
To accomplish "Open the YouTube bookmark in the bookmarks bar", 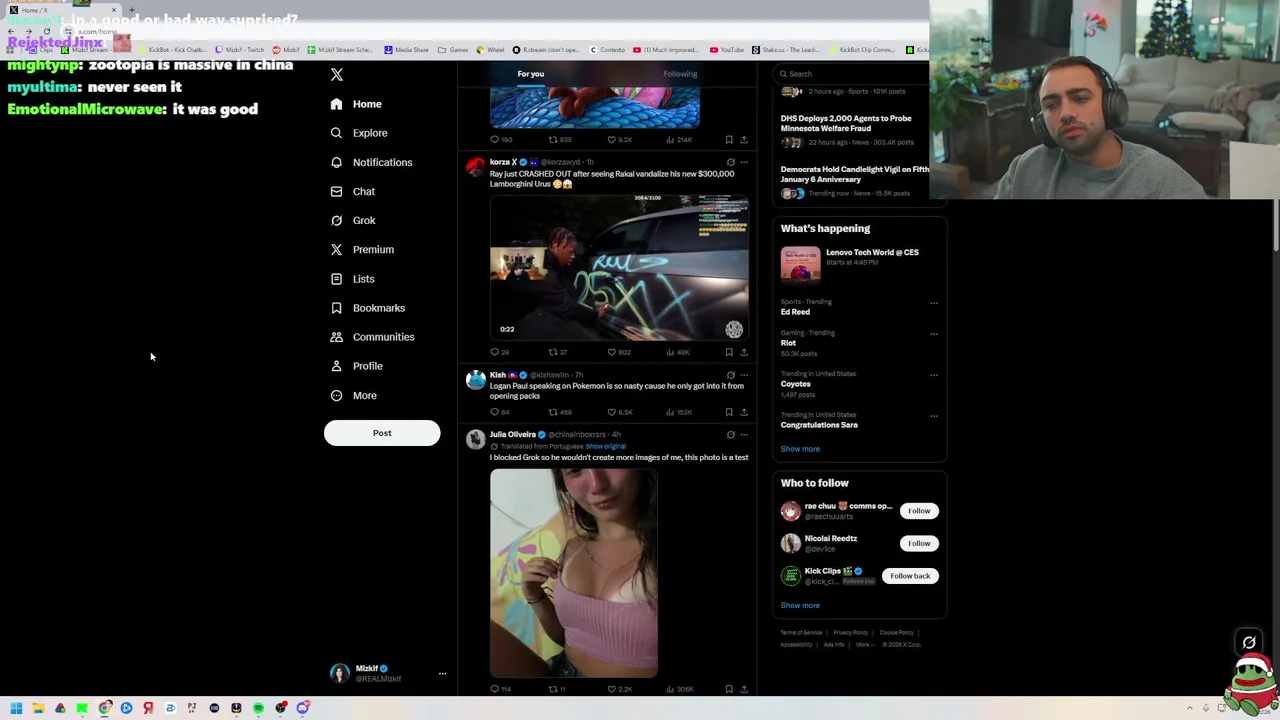I will [x=727, y=50].
